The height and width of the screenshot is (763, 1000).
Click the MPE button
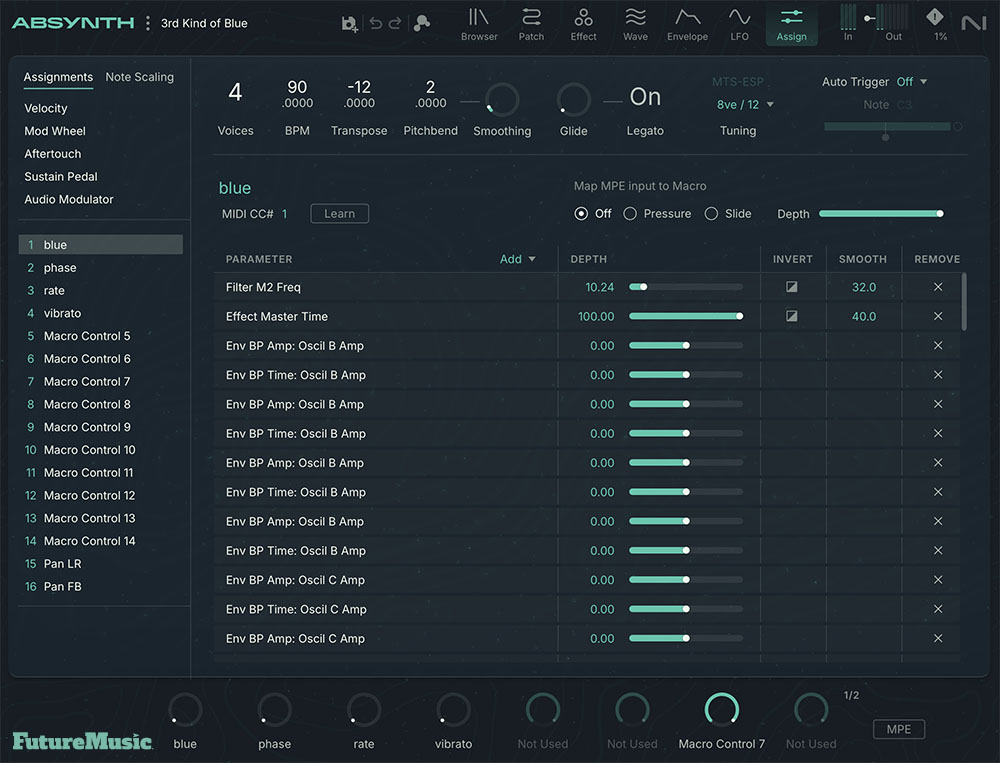click(899, 729)
